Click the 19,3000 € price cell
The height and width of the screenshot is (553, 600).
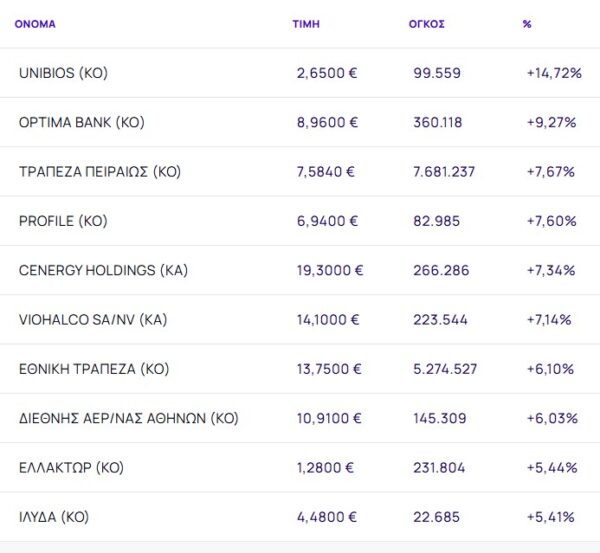[330, 270]
